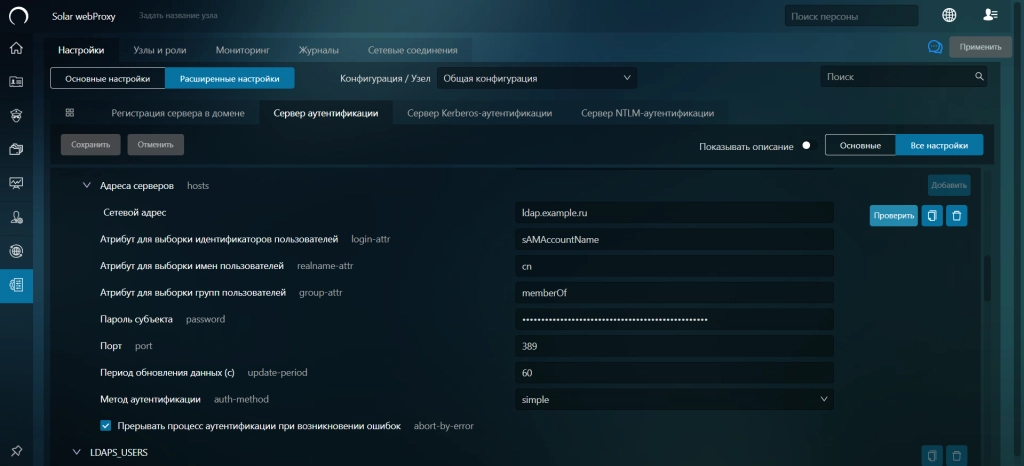This screenshot has height=466, width=1024.
Task: Click the copy icon for LDAPS_USERS
Action: (932, 456)
